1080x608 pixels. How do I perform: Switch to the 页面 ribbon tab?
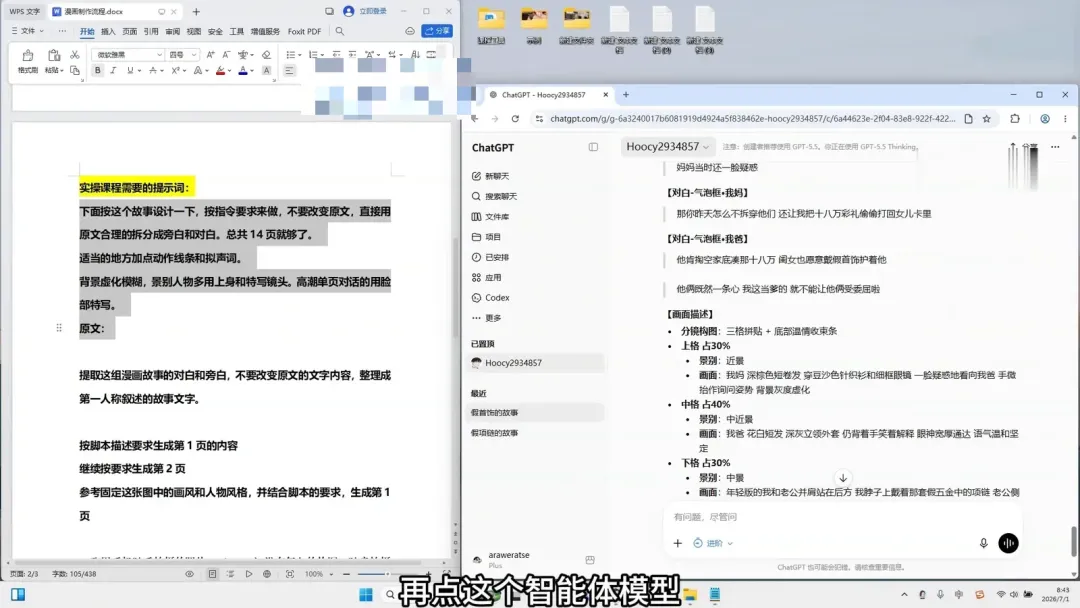(x=129, y=32)
